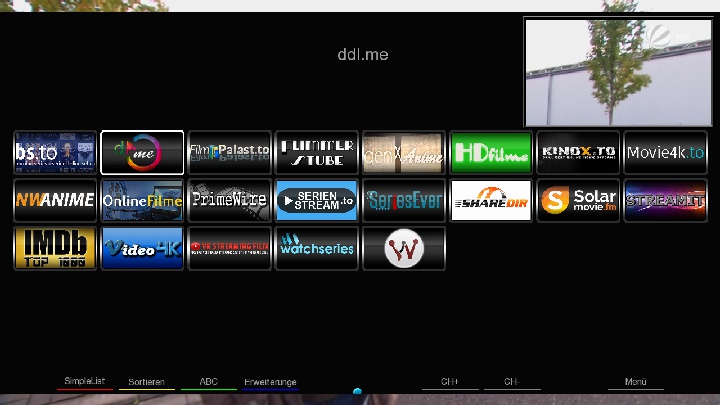Open the Menü item
This screenshot has width=720, height=405.
pyautogui.click(x=635, y=382)
